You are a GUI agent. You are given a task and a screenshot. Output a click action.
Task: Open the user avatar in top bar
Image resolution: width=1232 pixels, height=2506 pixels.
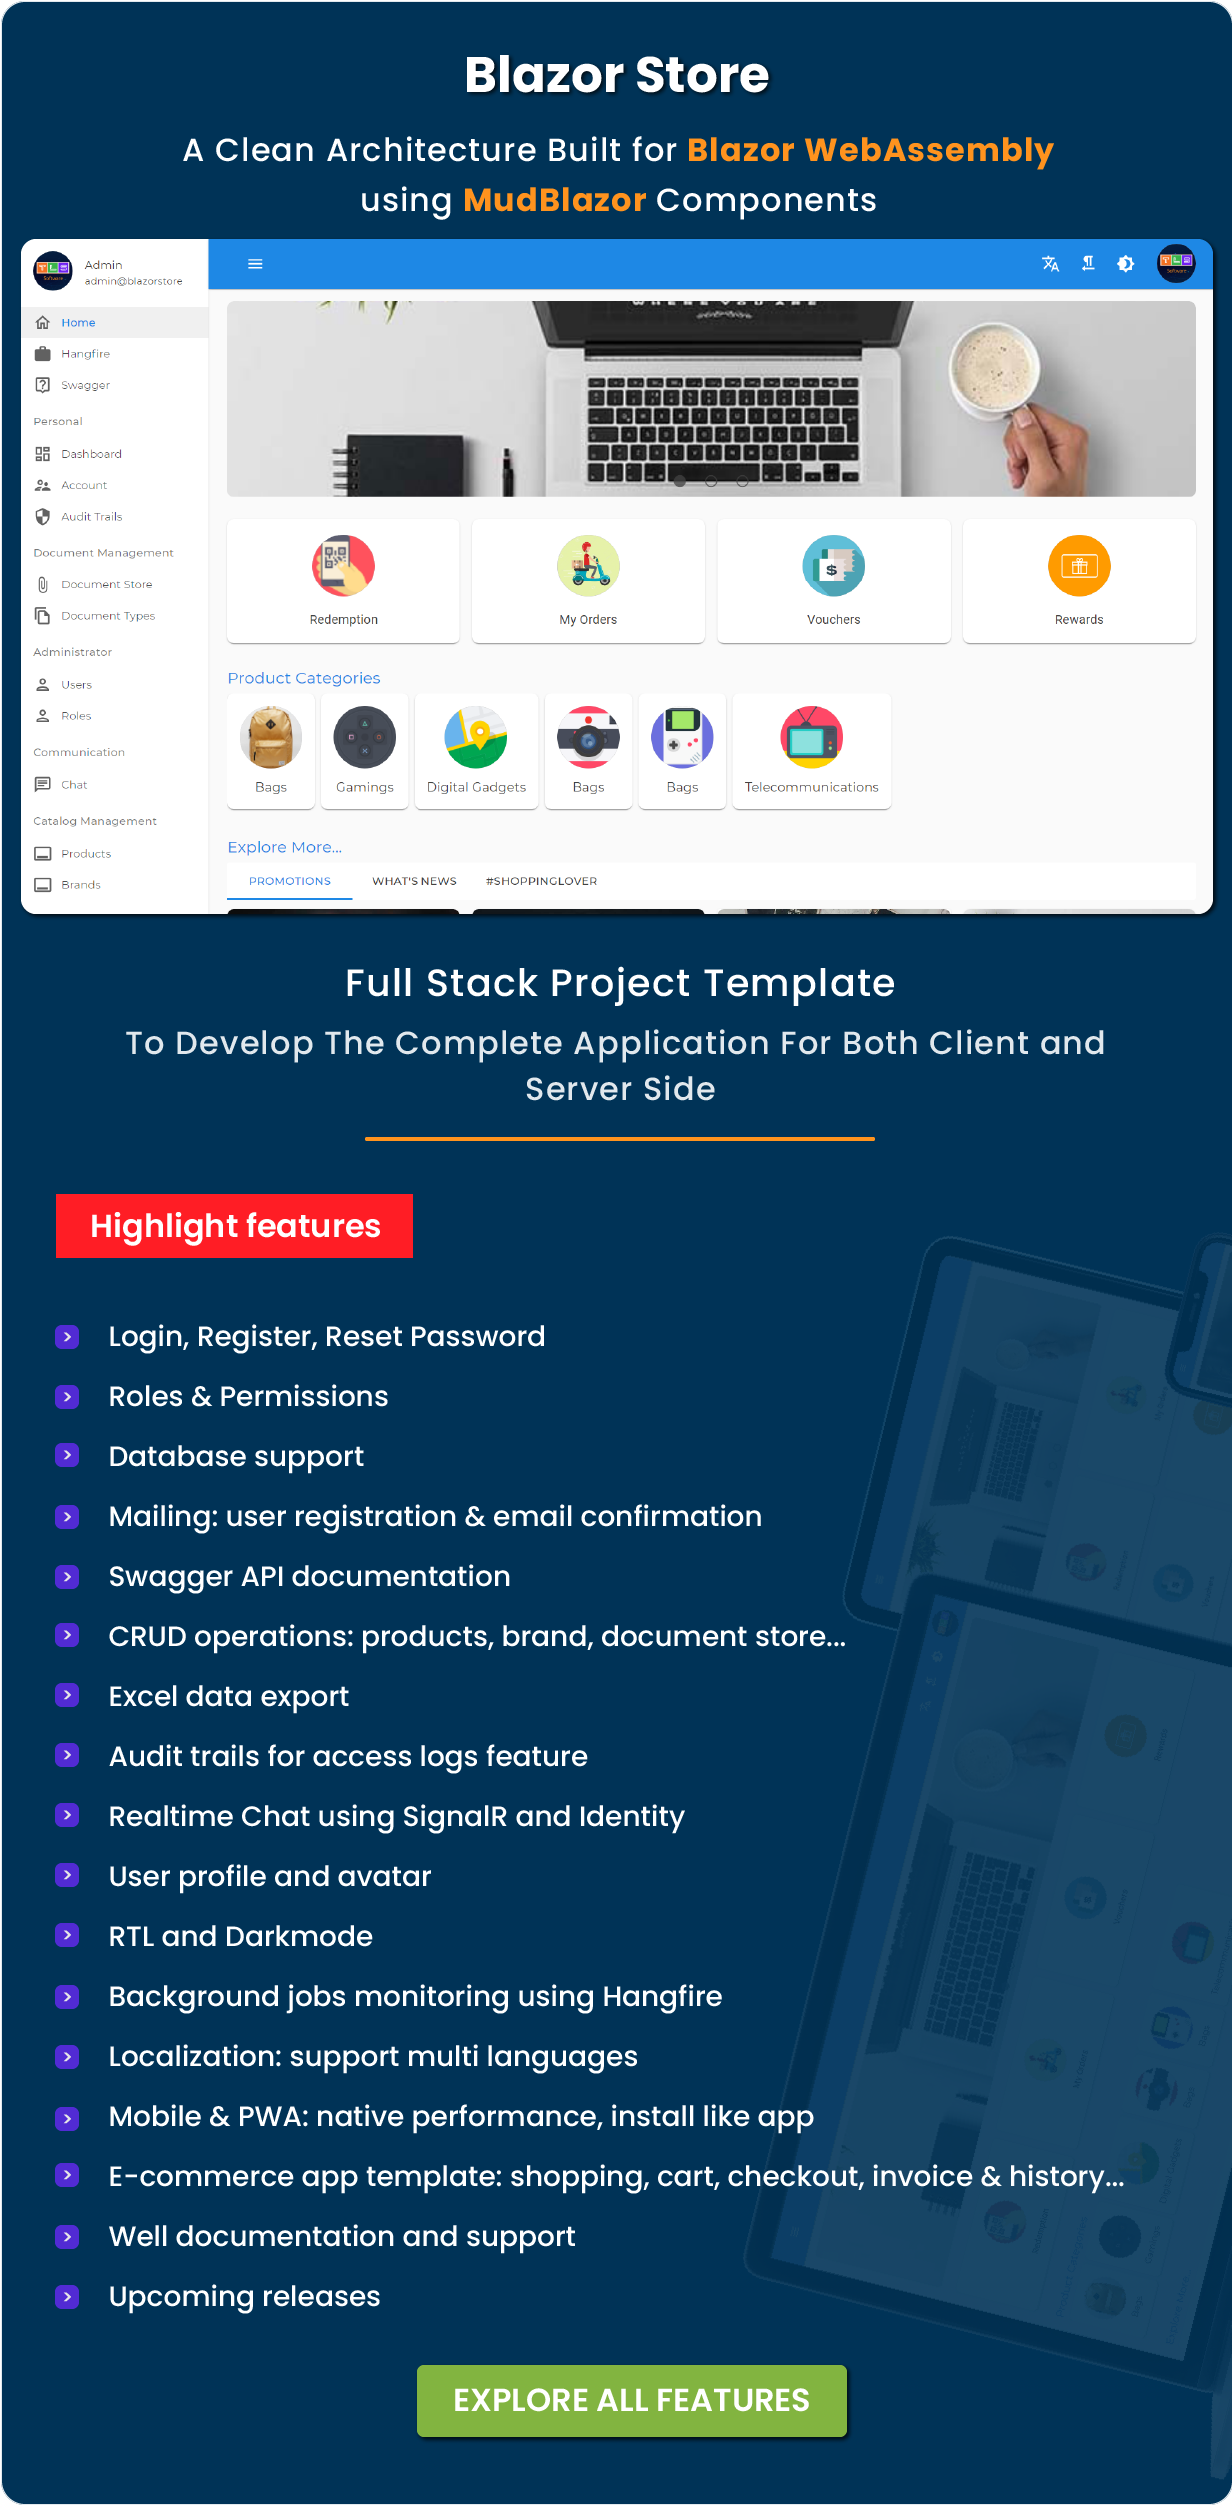[1176, 264]
